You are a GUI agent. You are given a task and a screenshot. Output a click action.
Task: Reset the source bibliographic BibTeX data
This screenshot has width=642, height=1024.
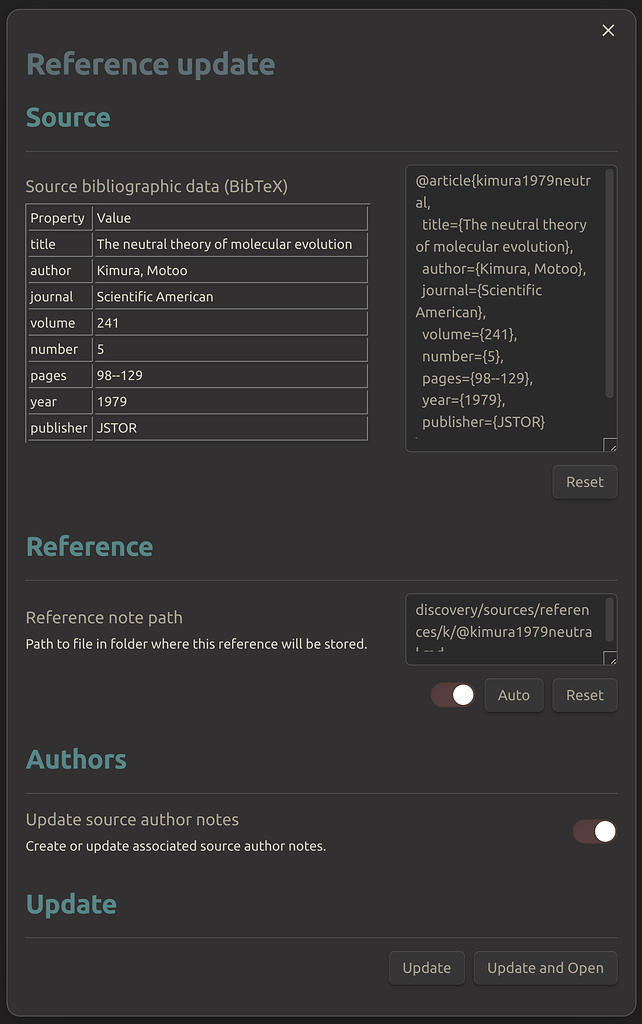(x=584, y=481)
